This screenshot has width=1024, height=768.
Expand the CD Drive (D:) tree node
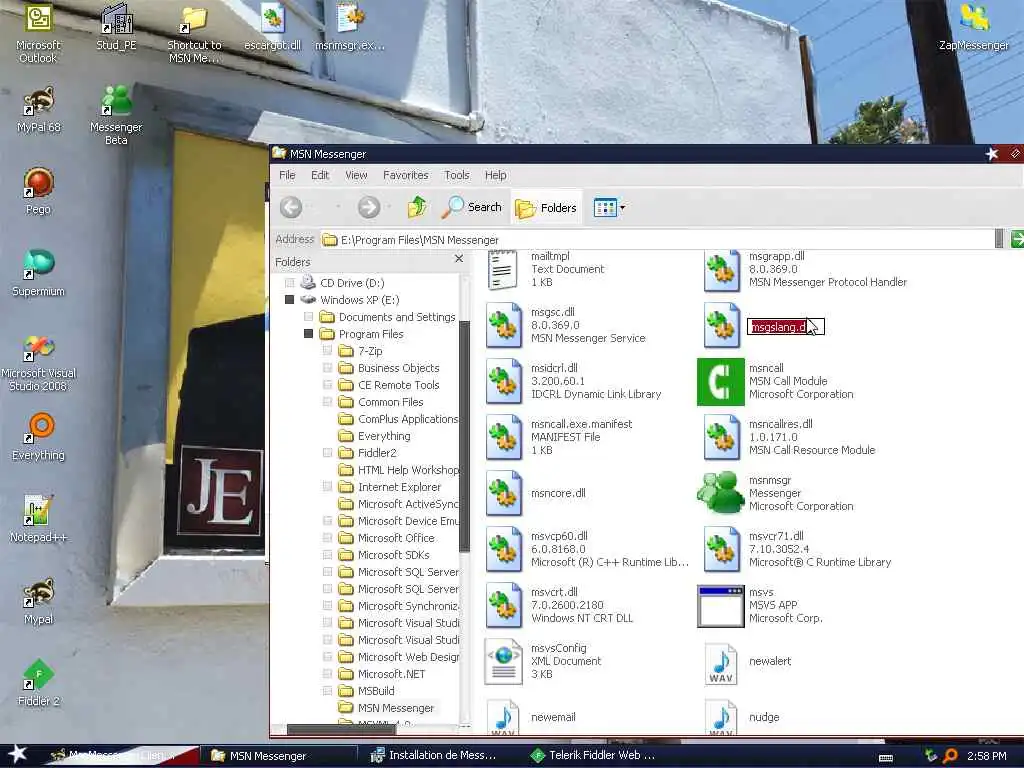point(289,283)
